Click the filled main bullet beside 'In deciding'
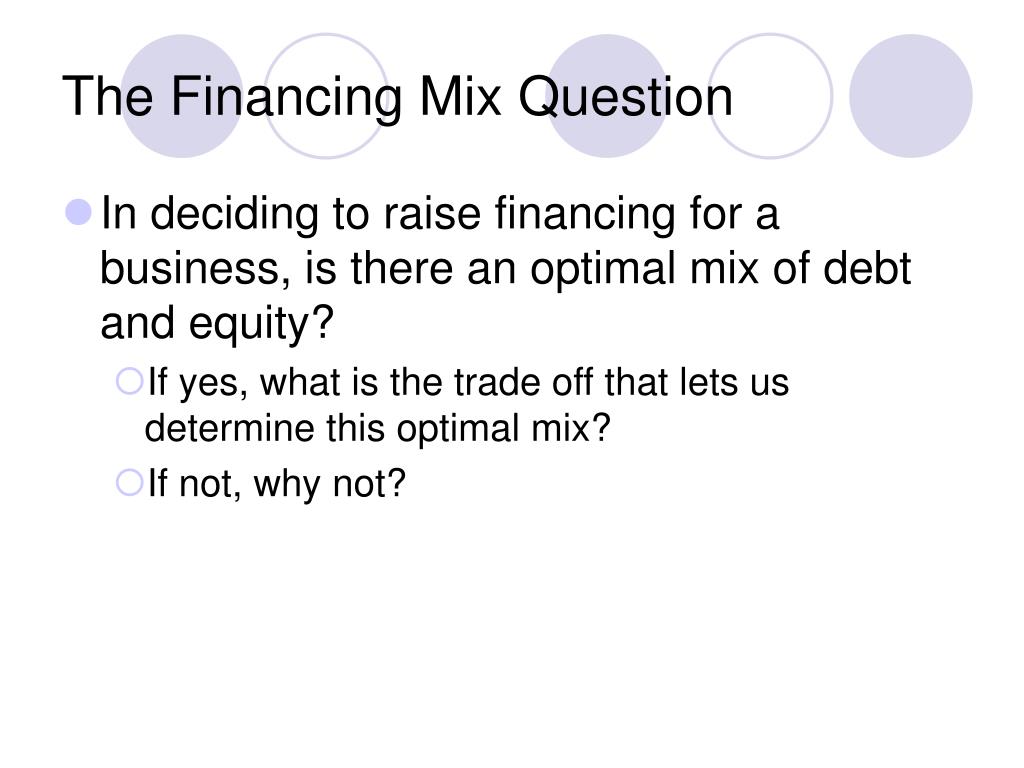The width and height of the screenshot is (1024, 768). [79, 212]
